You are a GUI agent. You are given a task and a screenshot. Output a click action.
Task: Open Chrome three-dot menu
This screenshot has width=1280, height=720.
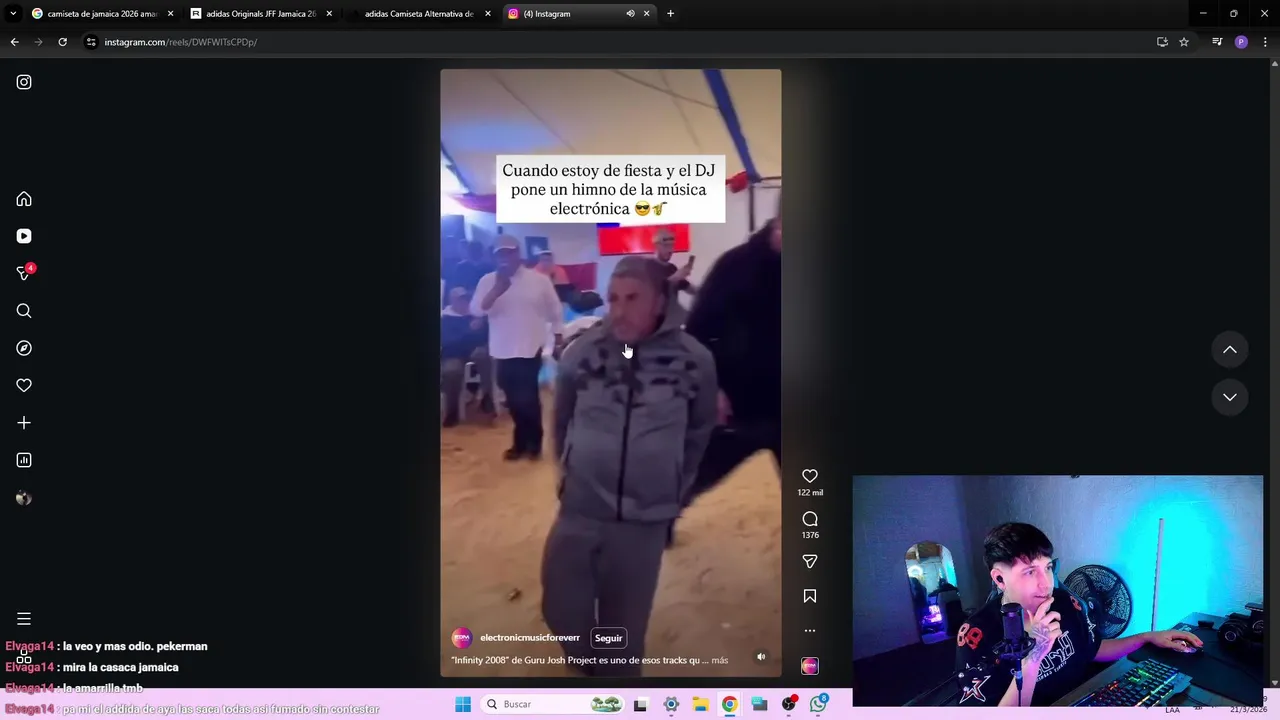[1265, 42]
